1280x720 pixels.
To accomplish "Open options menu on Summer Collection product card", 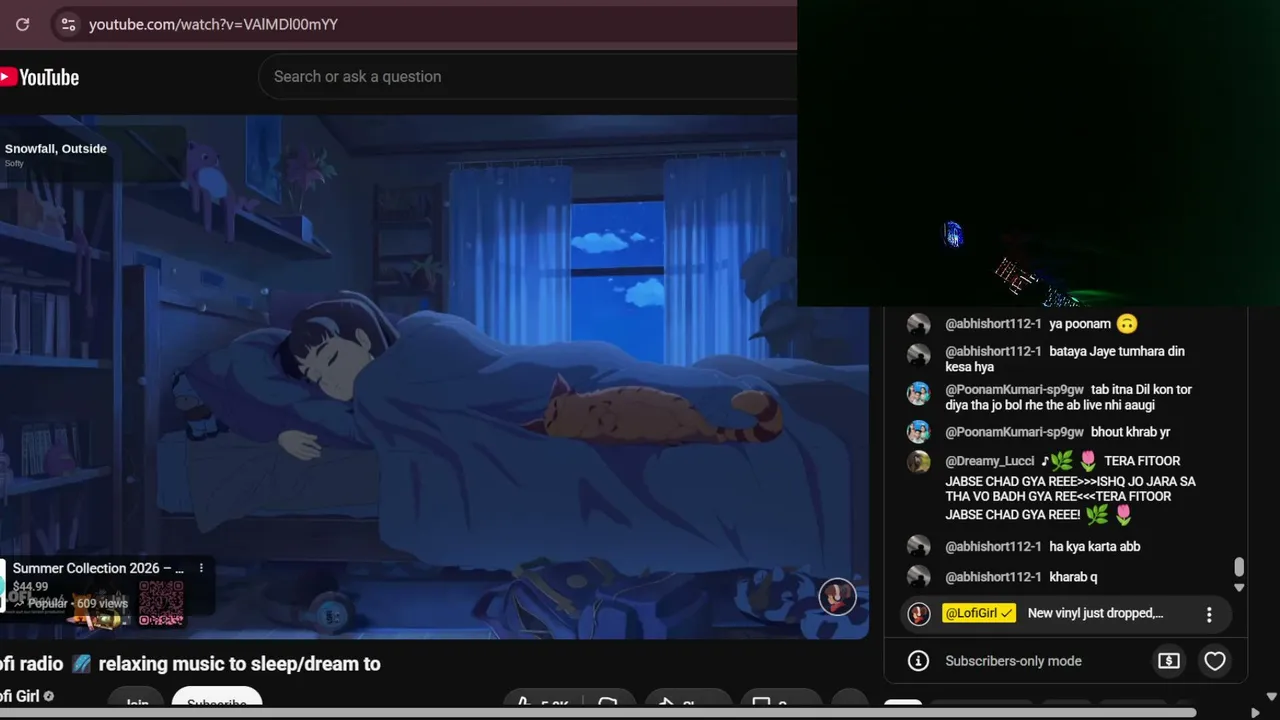I will pyautogui.click(x=201, y=568).
